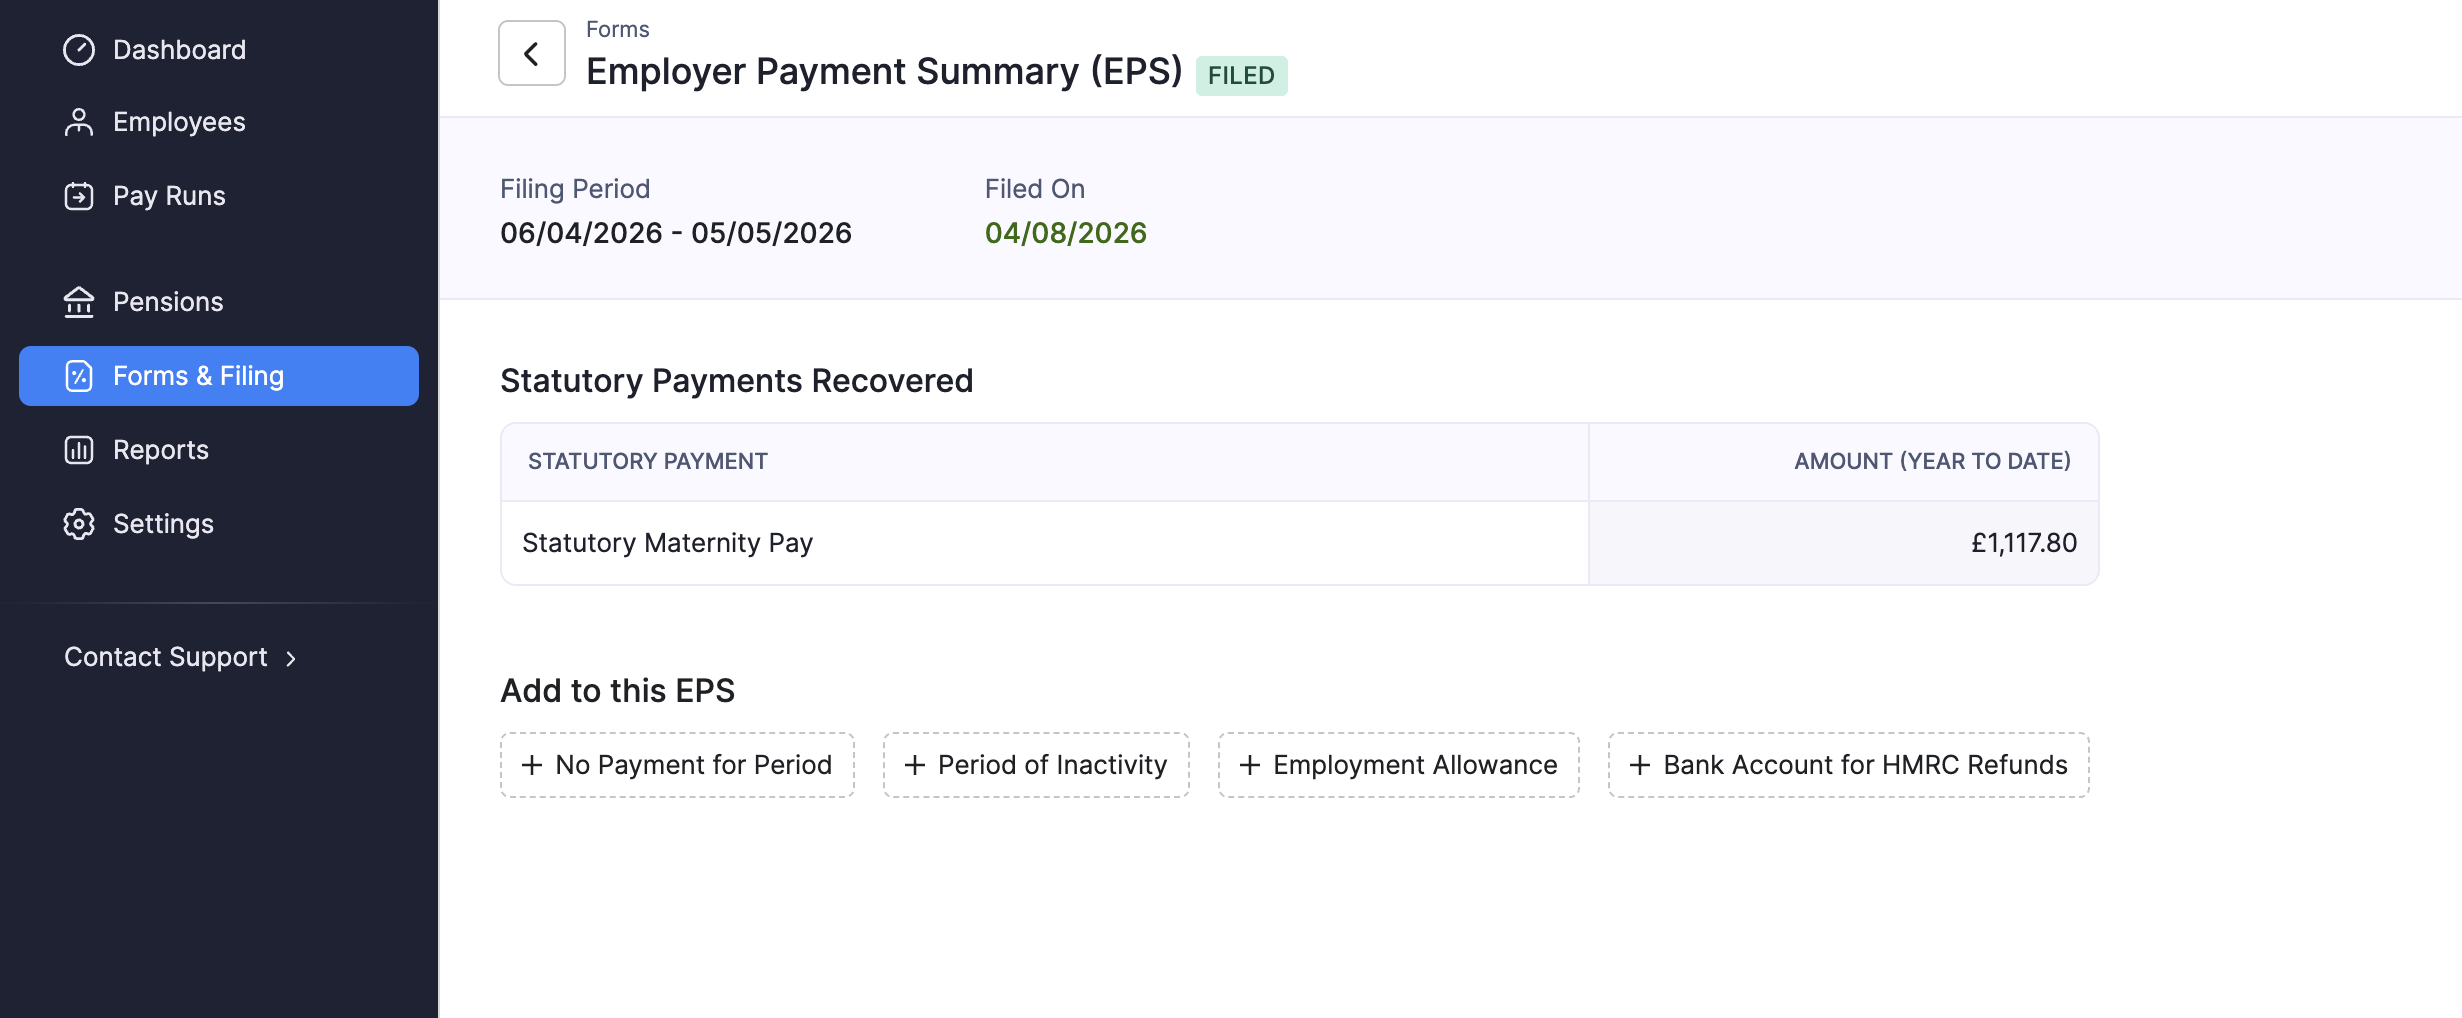Screen dimensions: 2462x1018
Task: Click the Forms breadcrumb link
Action: 618,29
